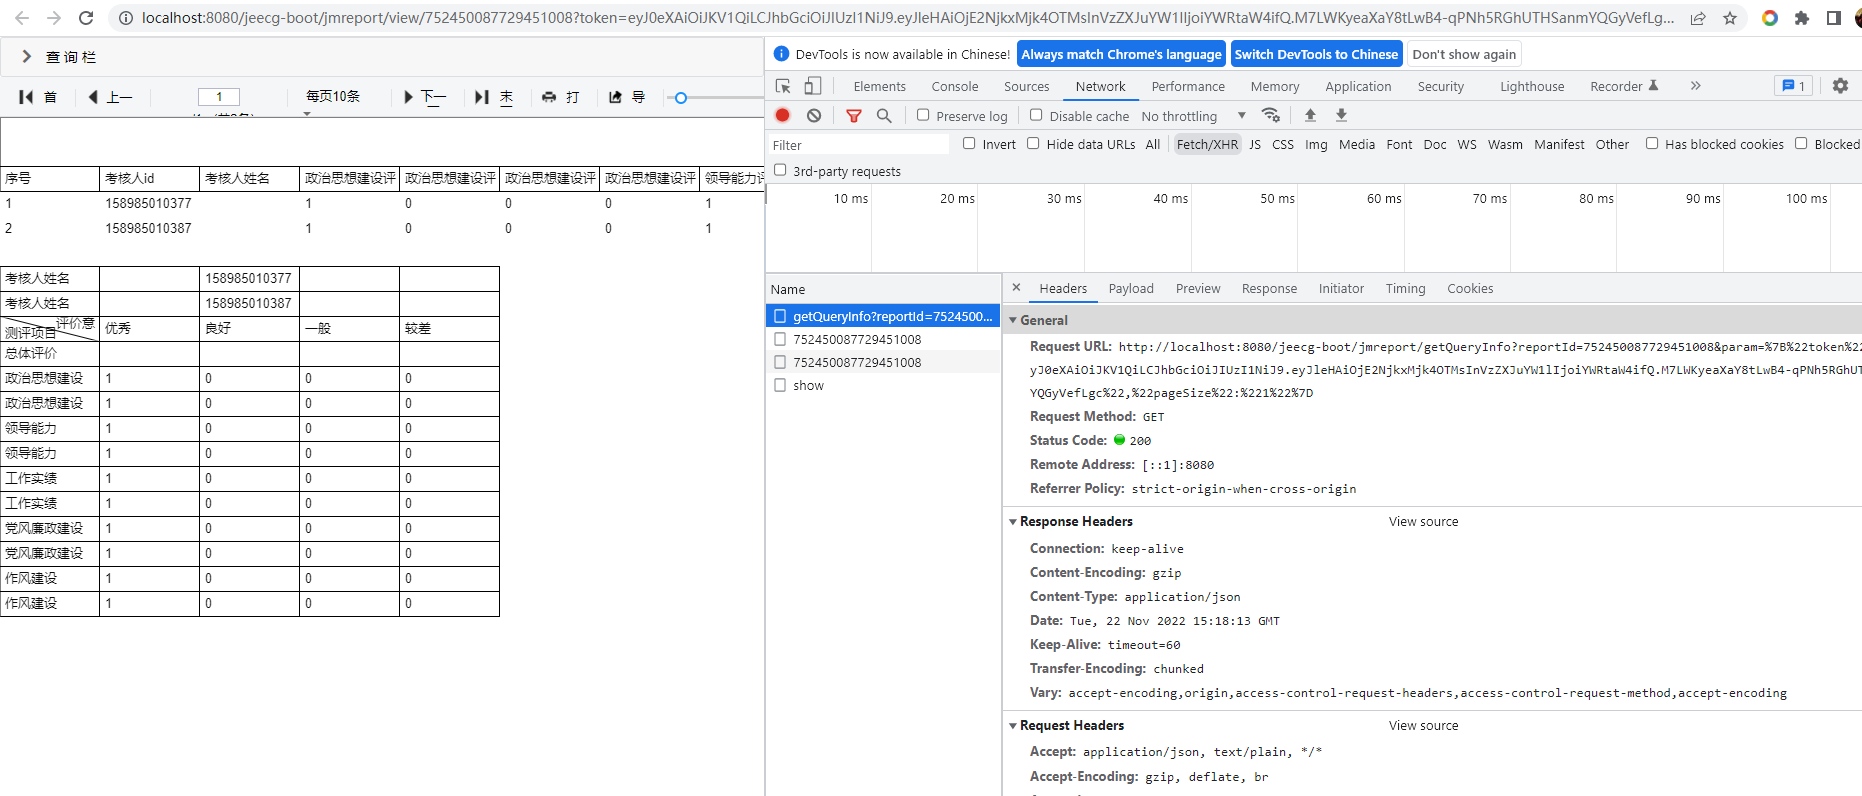1862x796 pixels.
Task: Click the network Filter text field
Action: tap(859, 145)
